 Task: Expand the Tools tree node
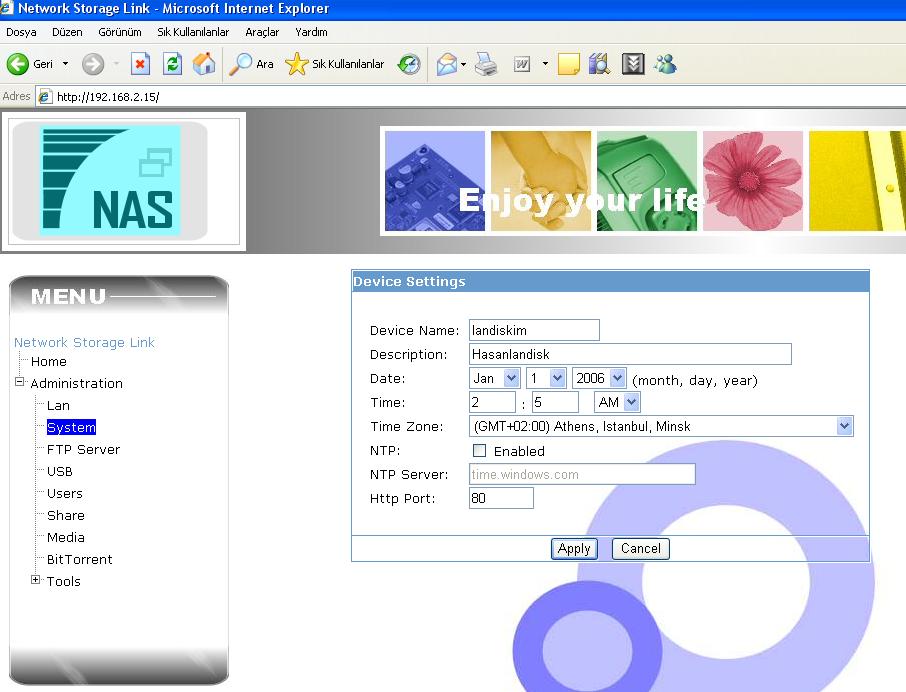click(36, 579)
